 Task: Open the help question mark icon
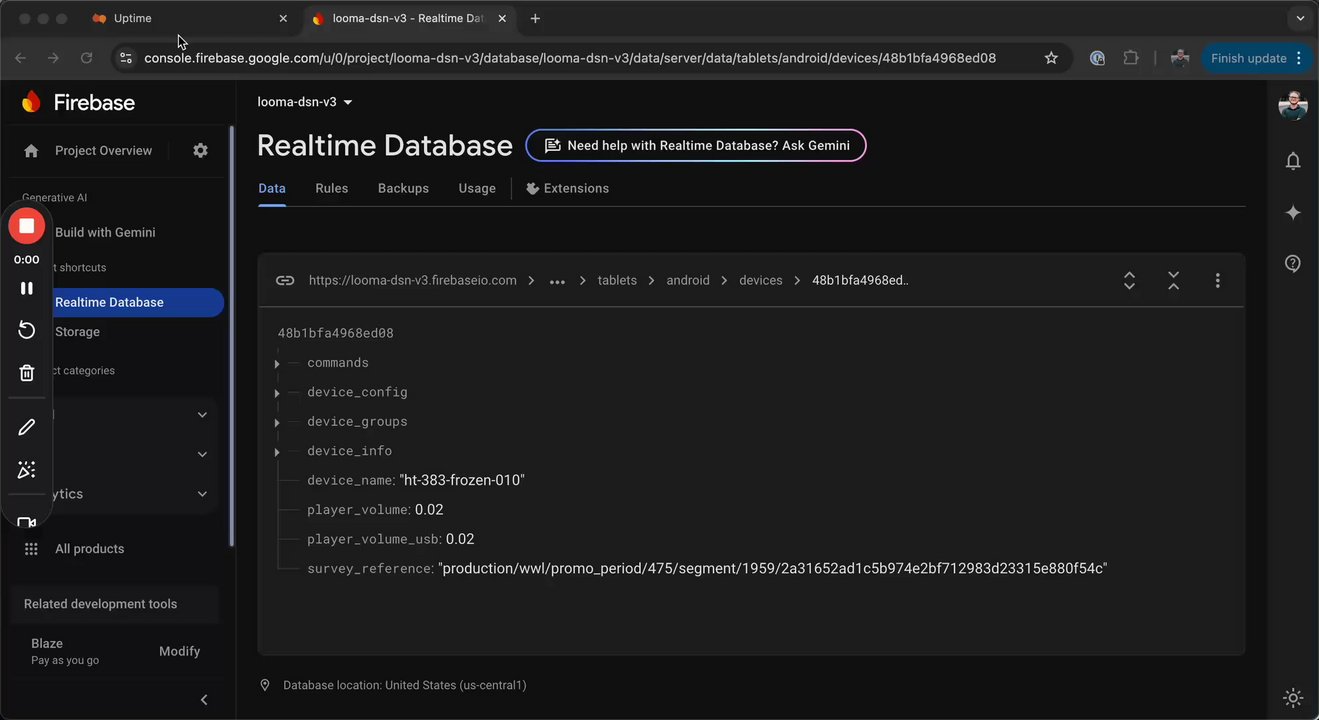click(x=1293, y=264)
